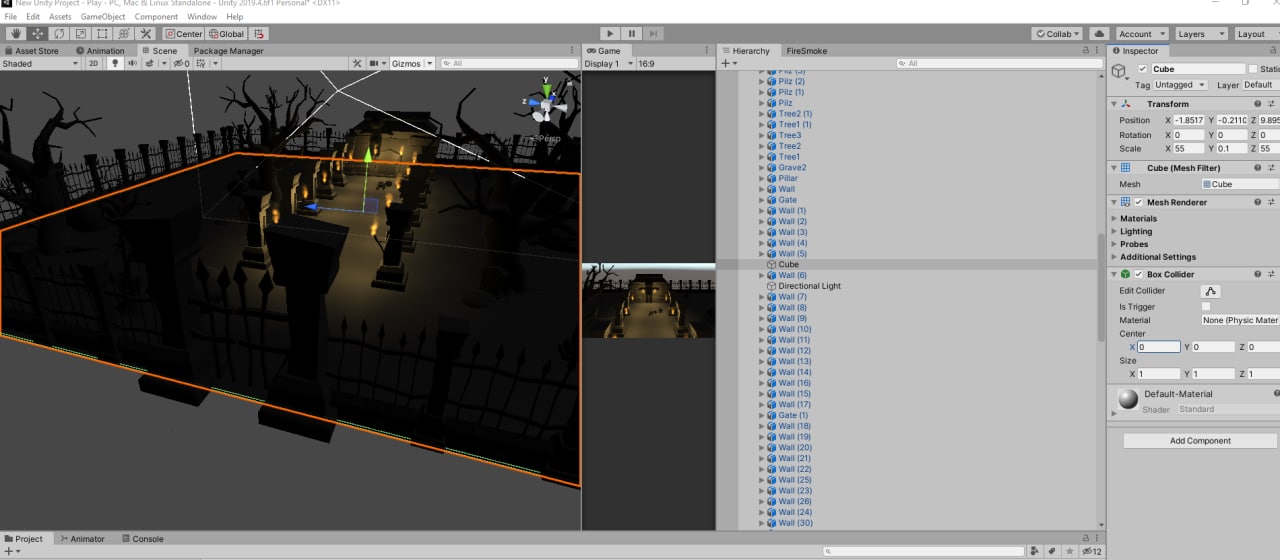Open the scene tools wrench icon near Gizmos

pyautogui.click(x=356, y=63)
